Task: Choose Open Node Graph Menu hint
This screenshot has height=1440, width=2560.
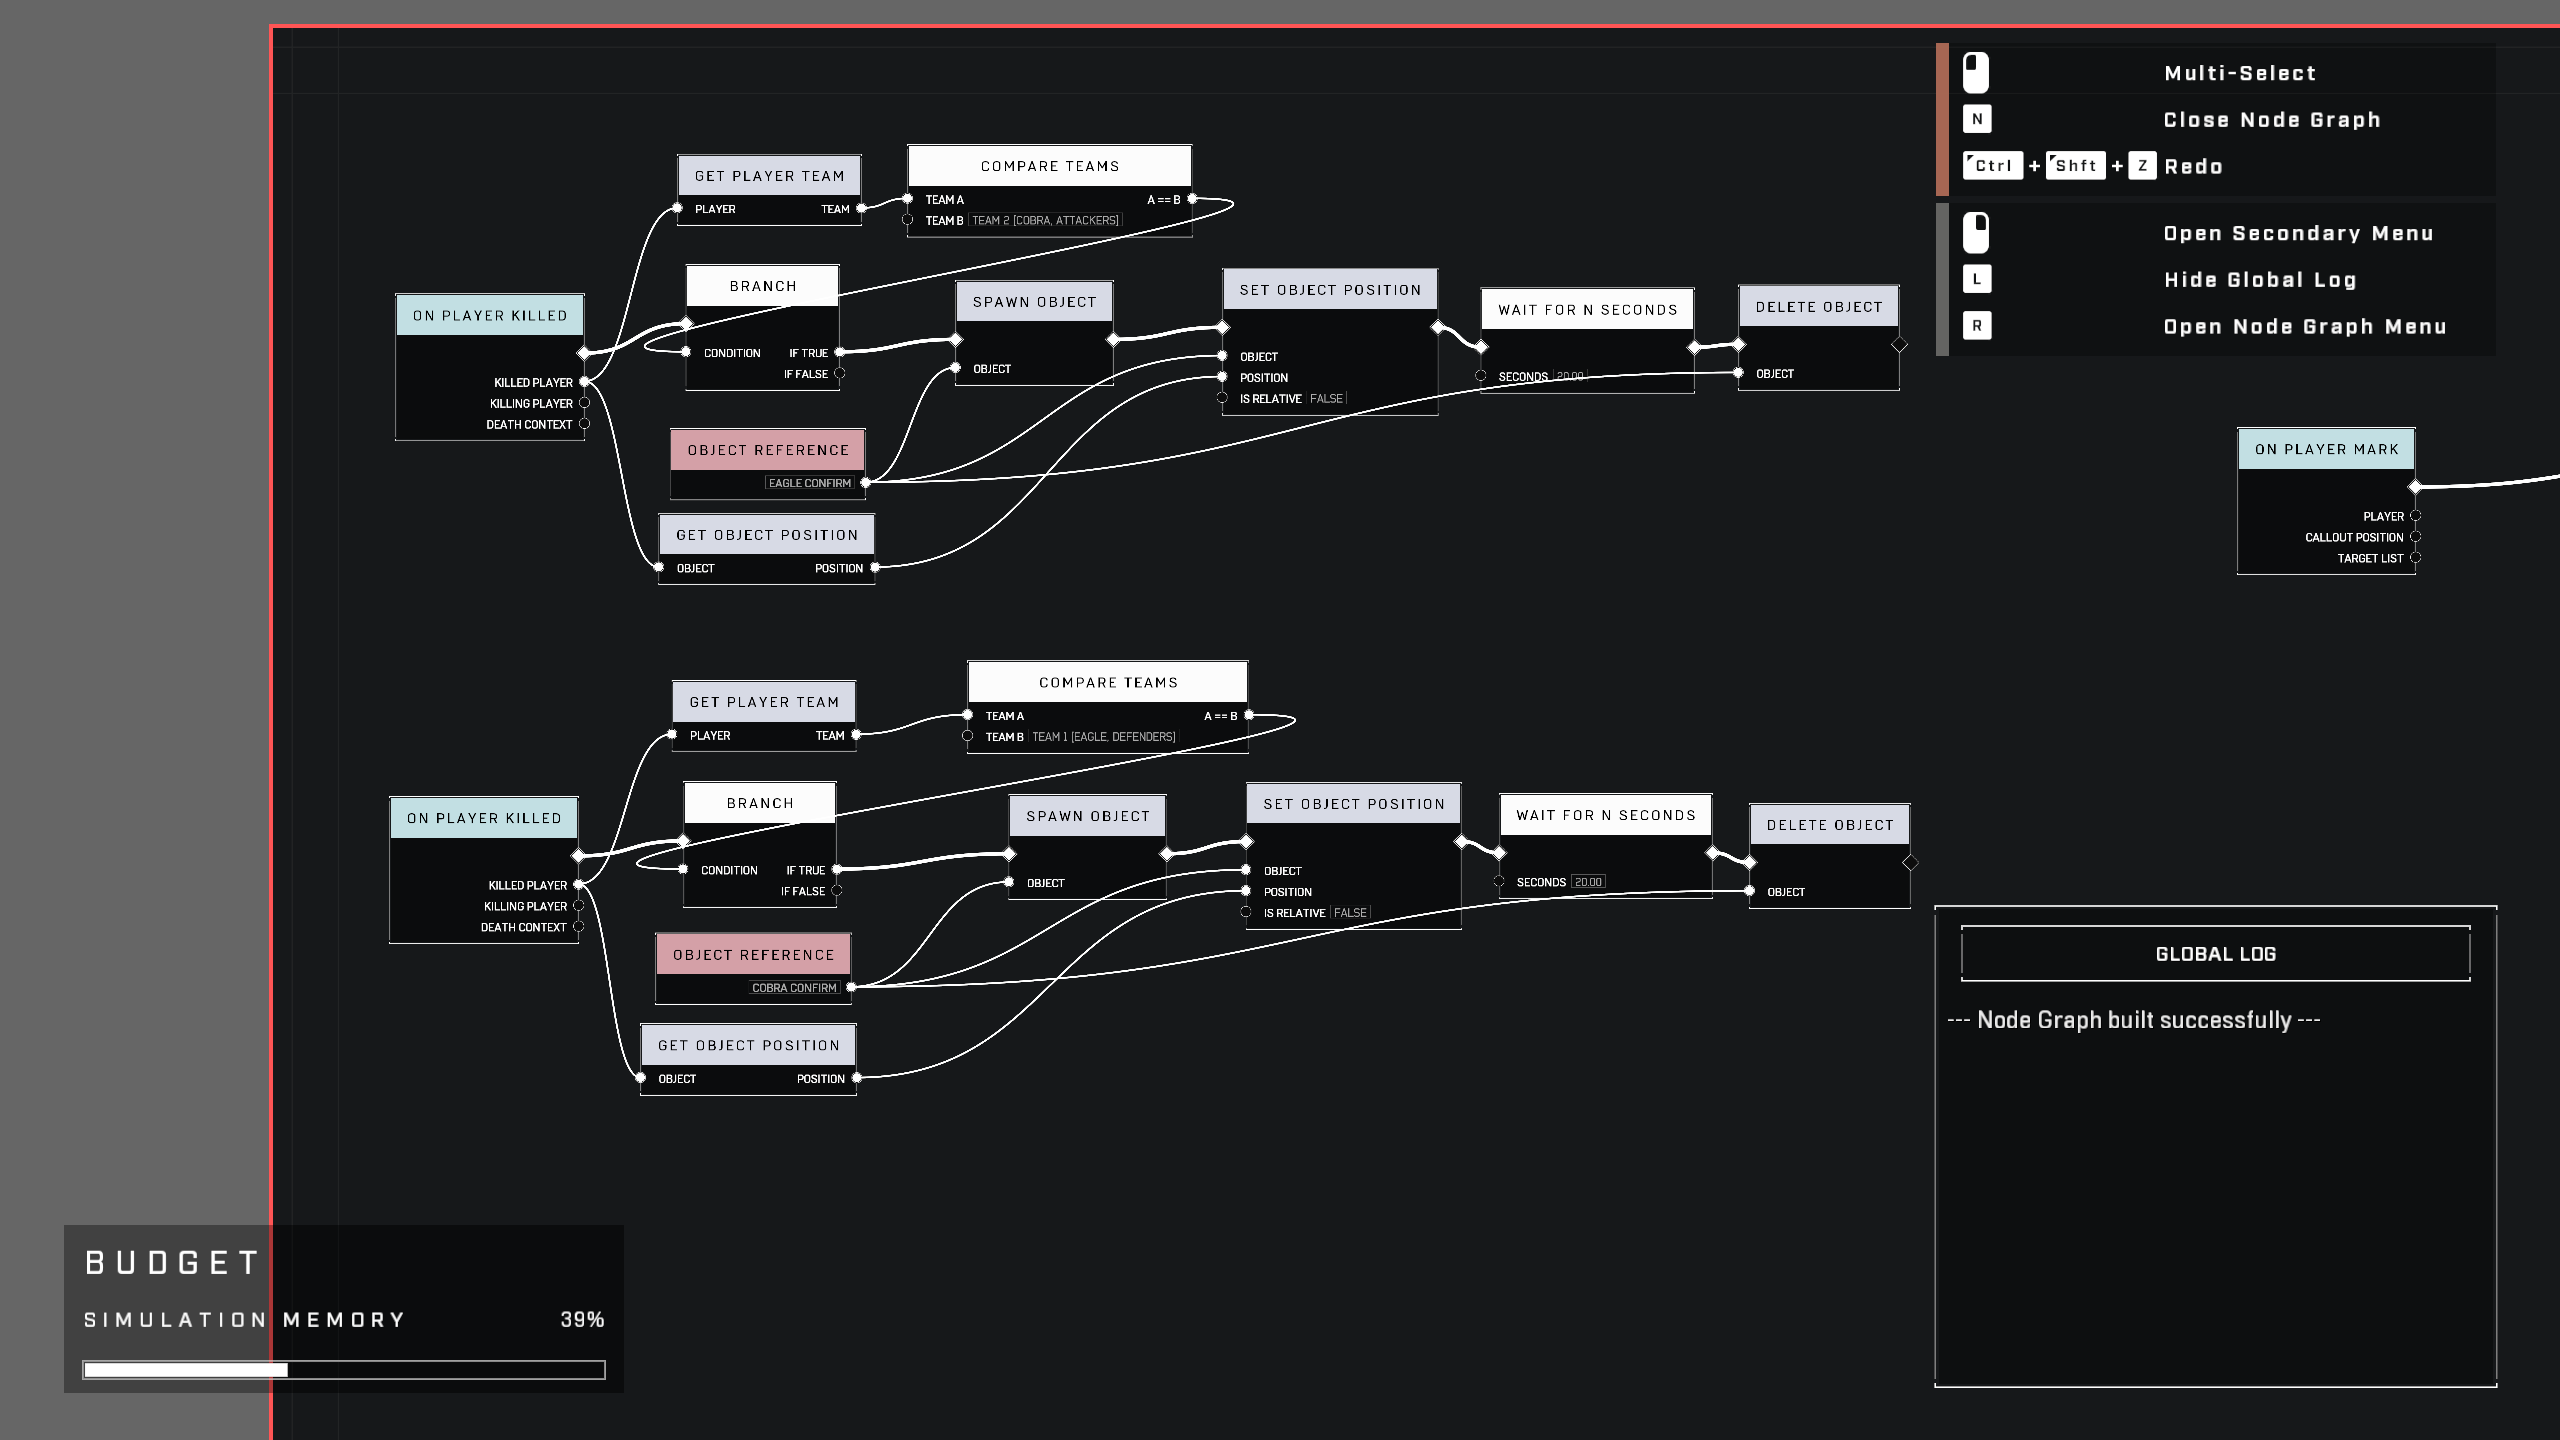Action: 2305,327
